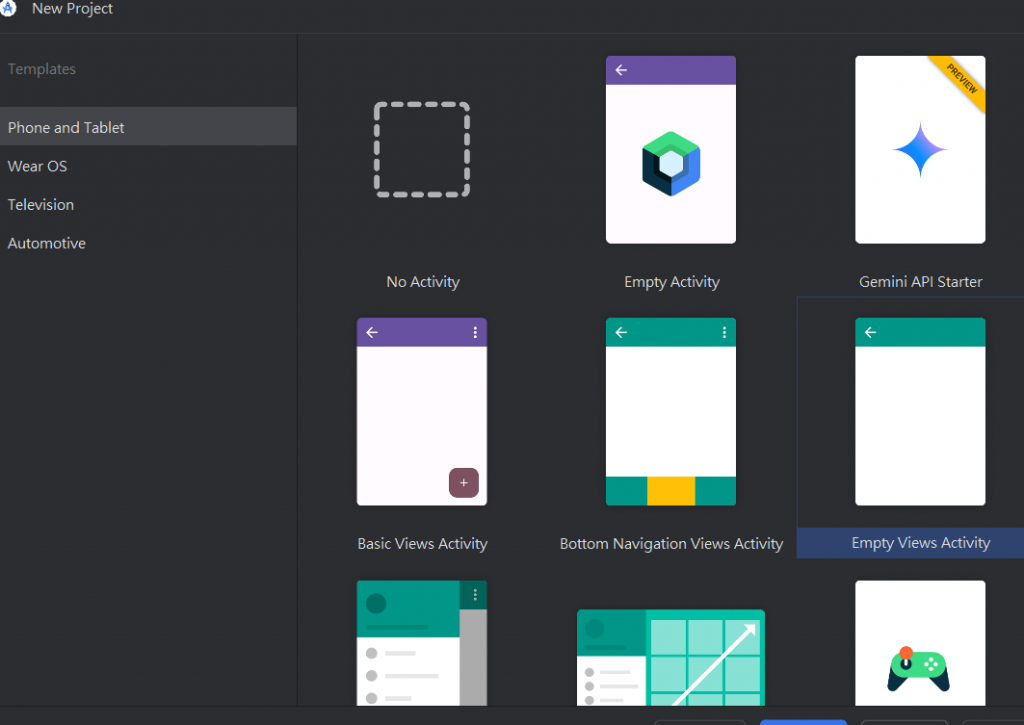Choose the Empty Activity Compose template thumbnail
1024x725 pixels.
(671, 150)
